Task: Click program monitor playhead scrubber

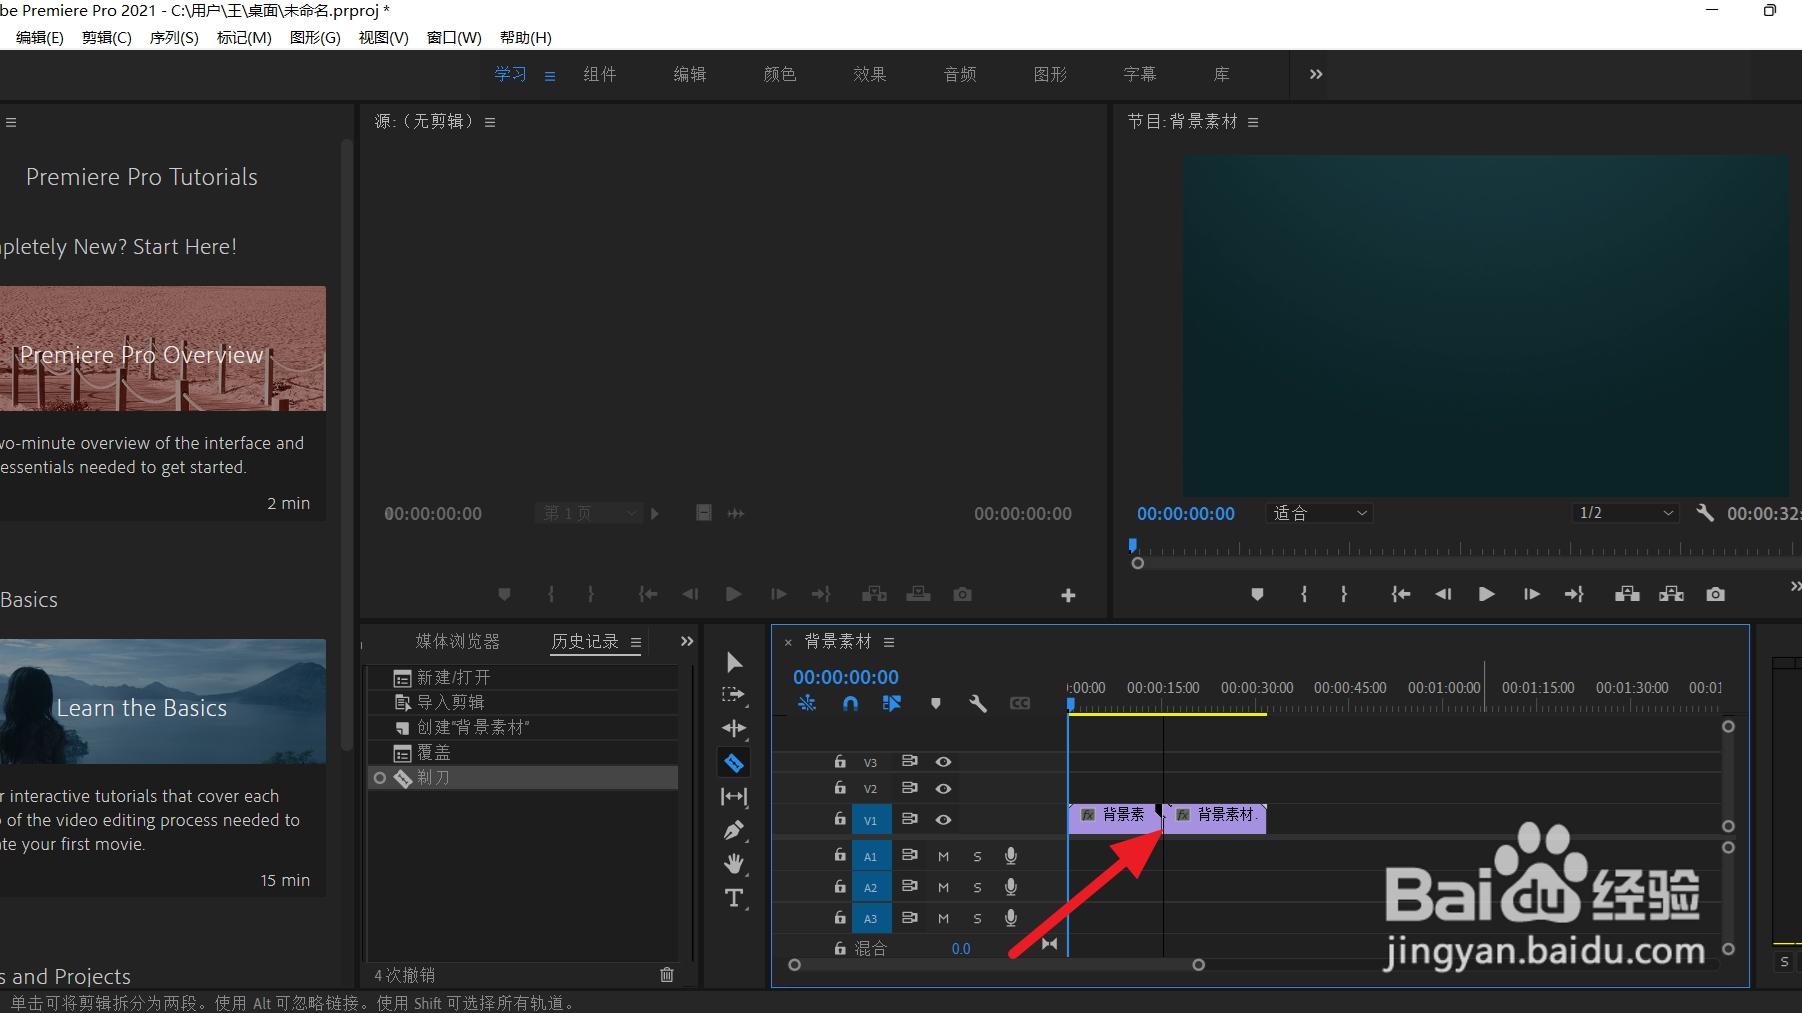Action: (1133, 546)
